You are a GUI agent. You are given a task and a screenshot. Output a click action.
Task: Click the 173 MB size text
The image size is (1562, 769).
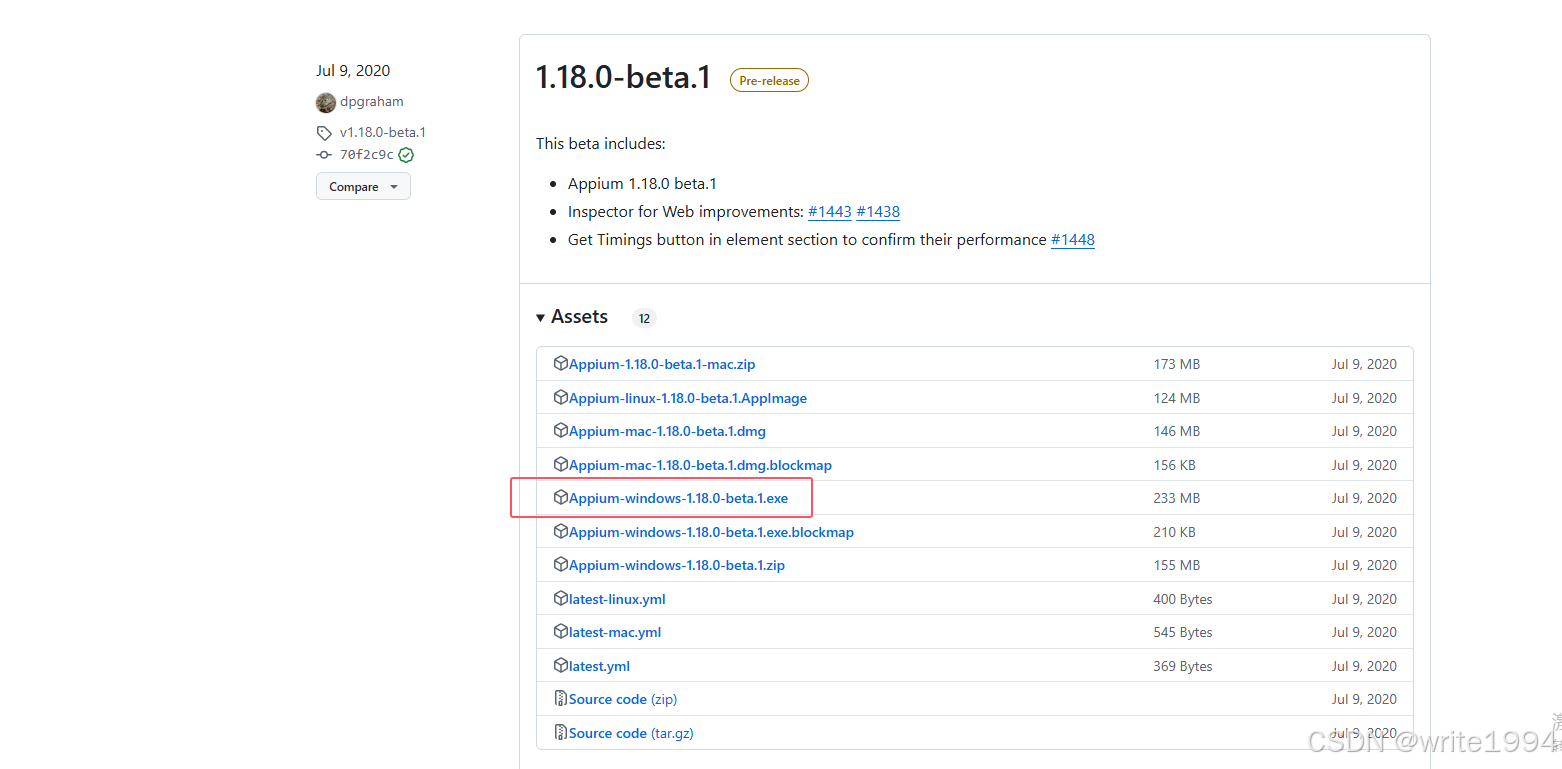pos(1177,364)
